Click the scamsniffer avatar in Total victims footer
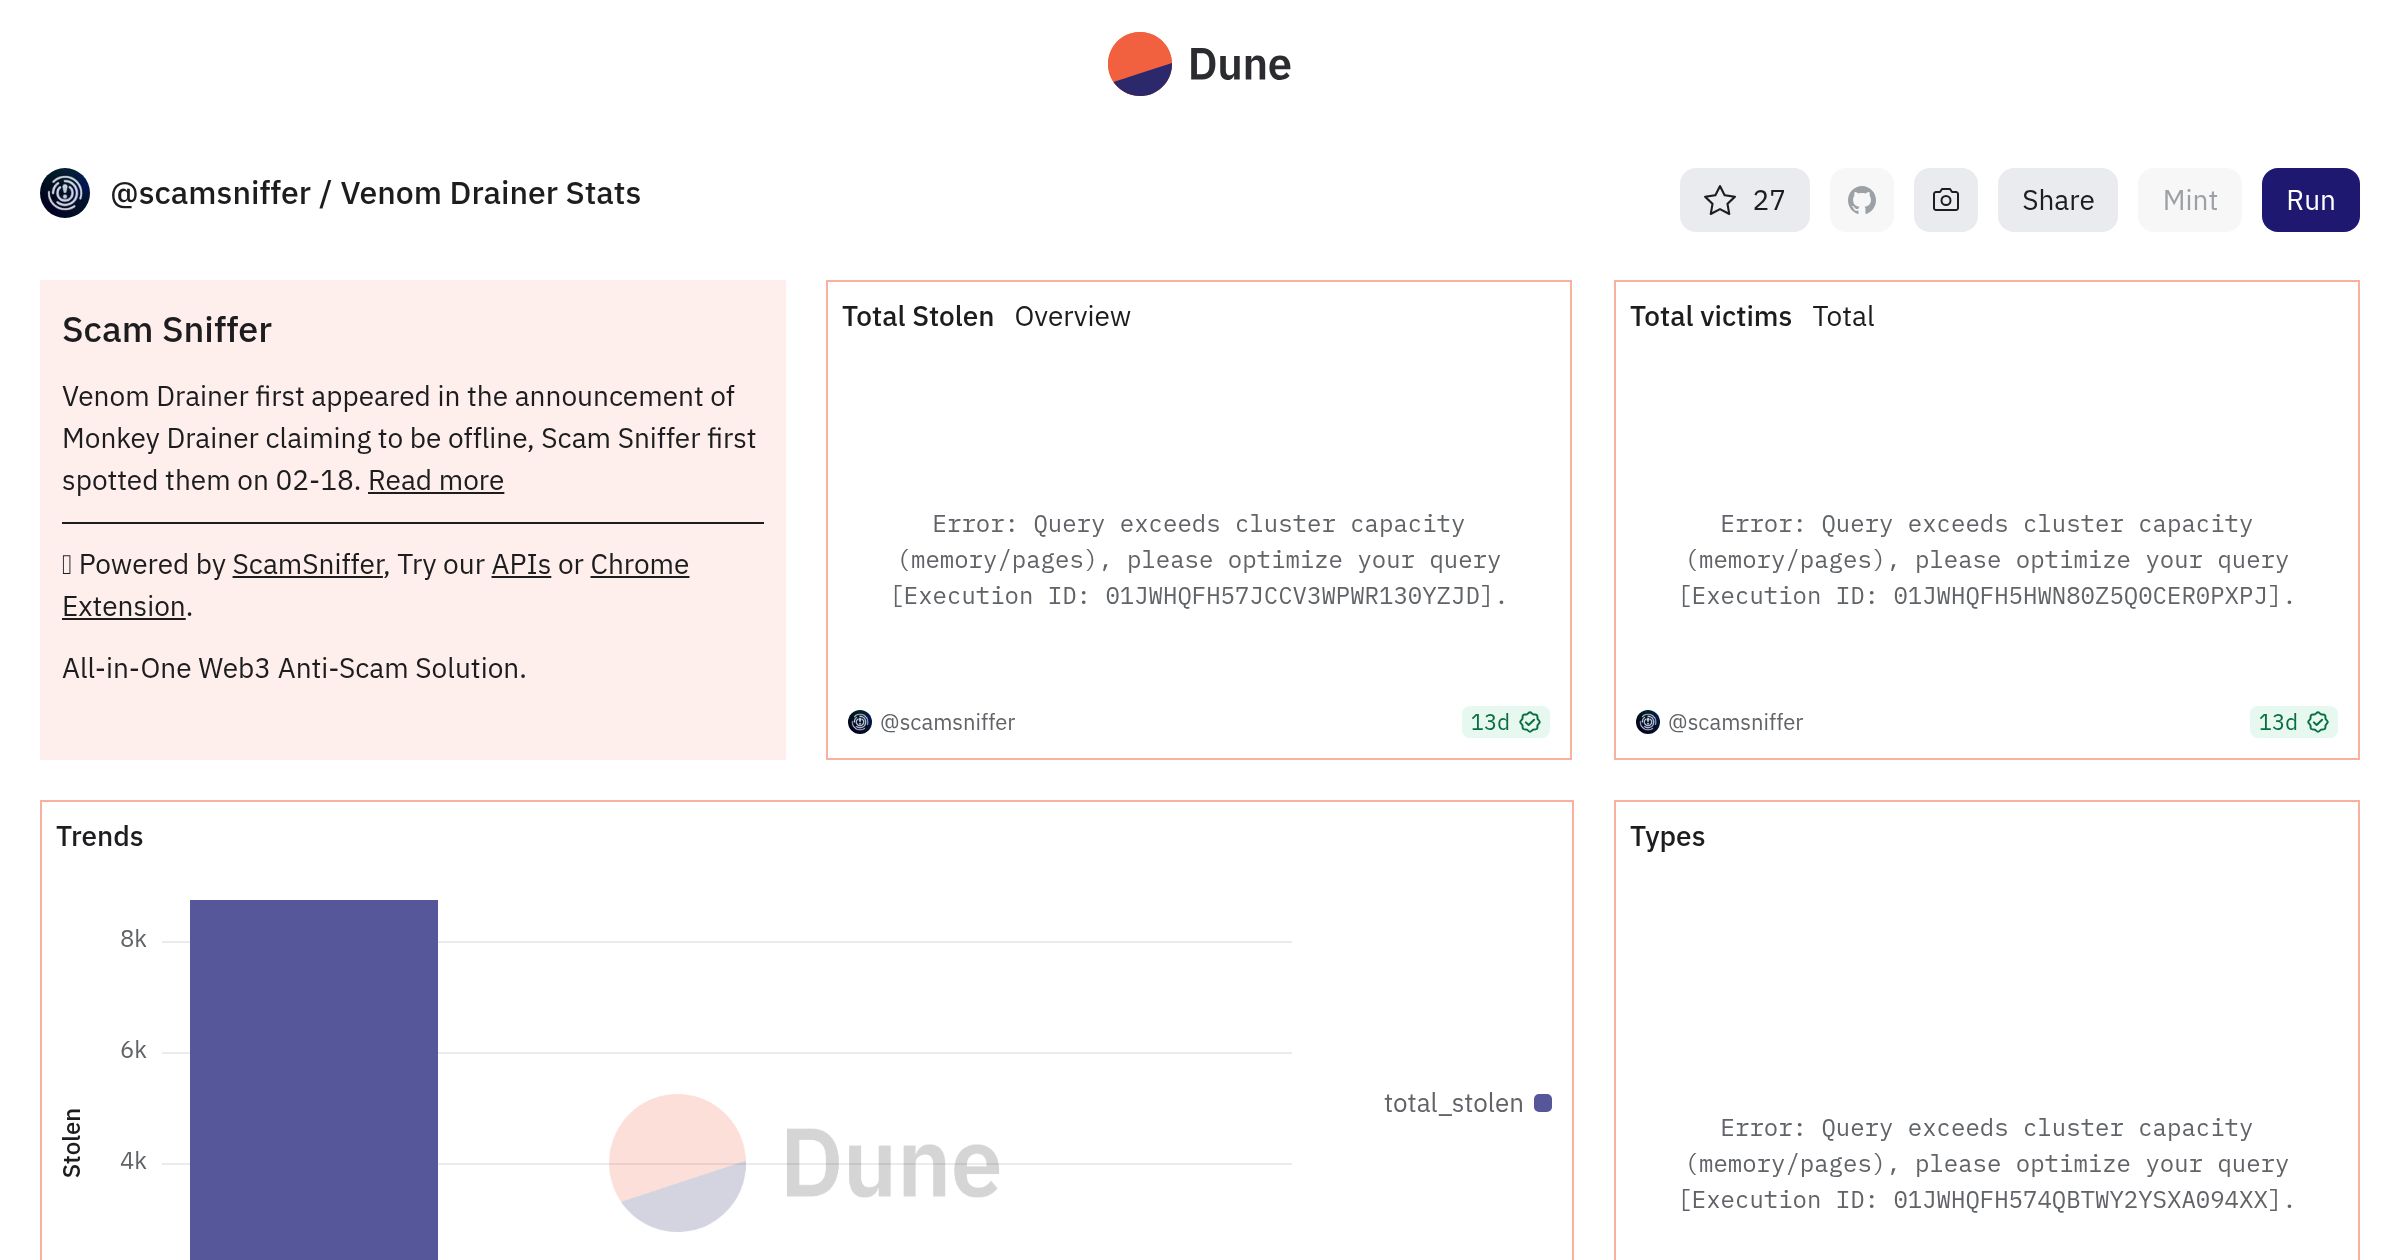 coord(1648,722)
